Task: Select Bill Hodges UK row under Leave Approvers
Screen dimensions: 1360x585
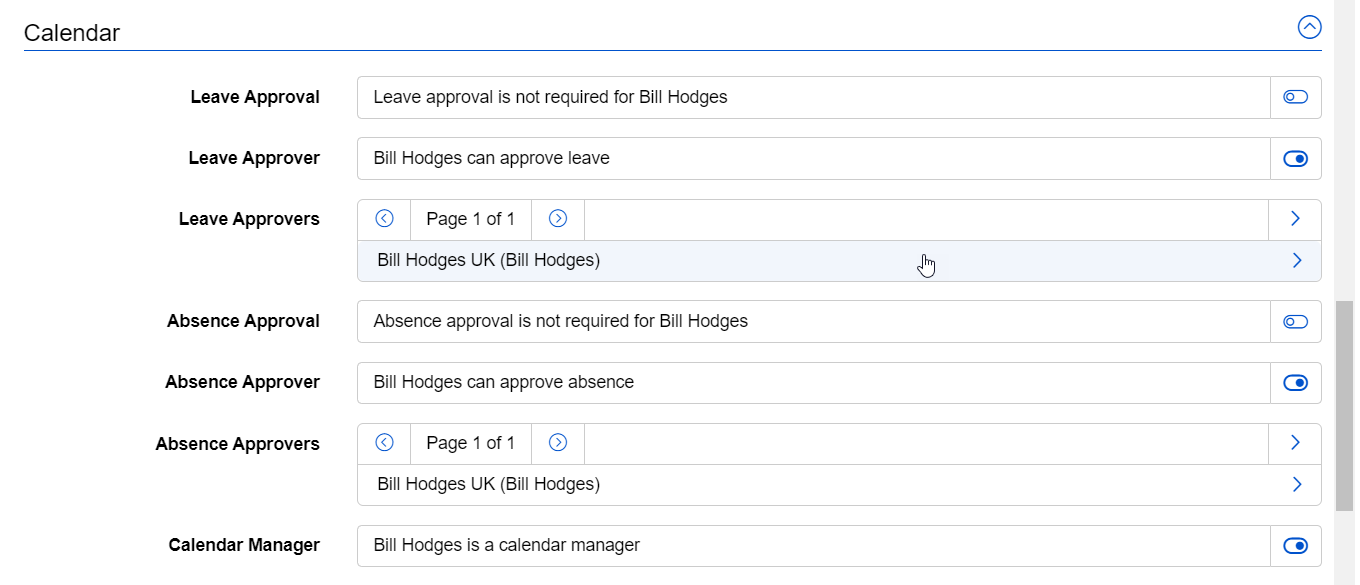Action: click(x=839, y=261)
